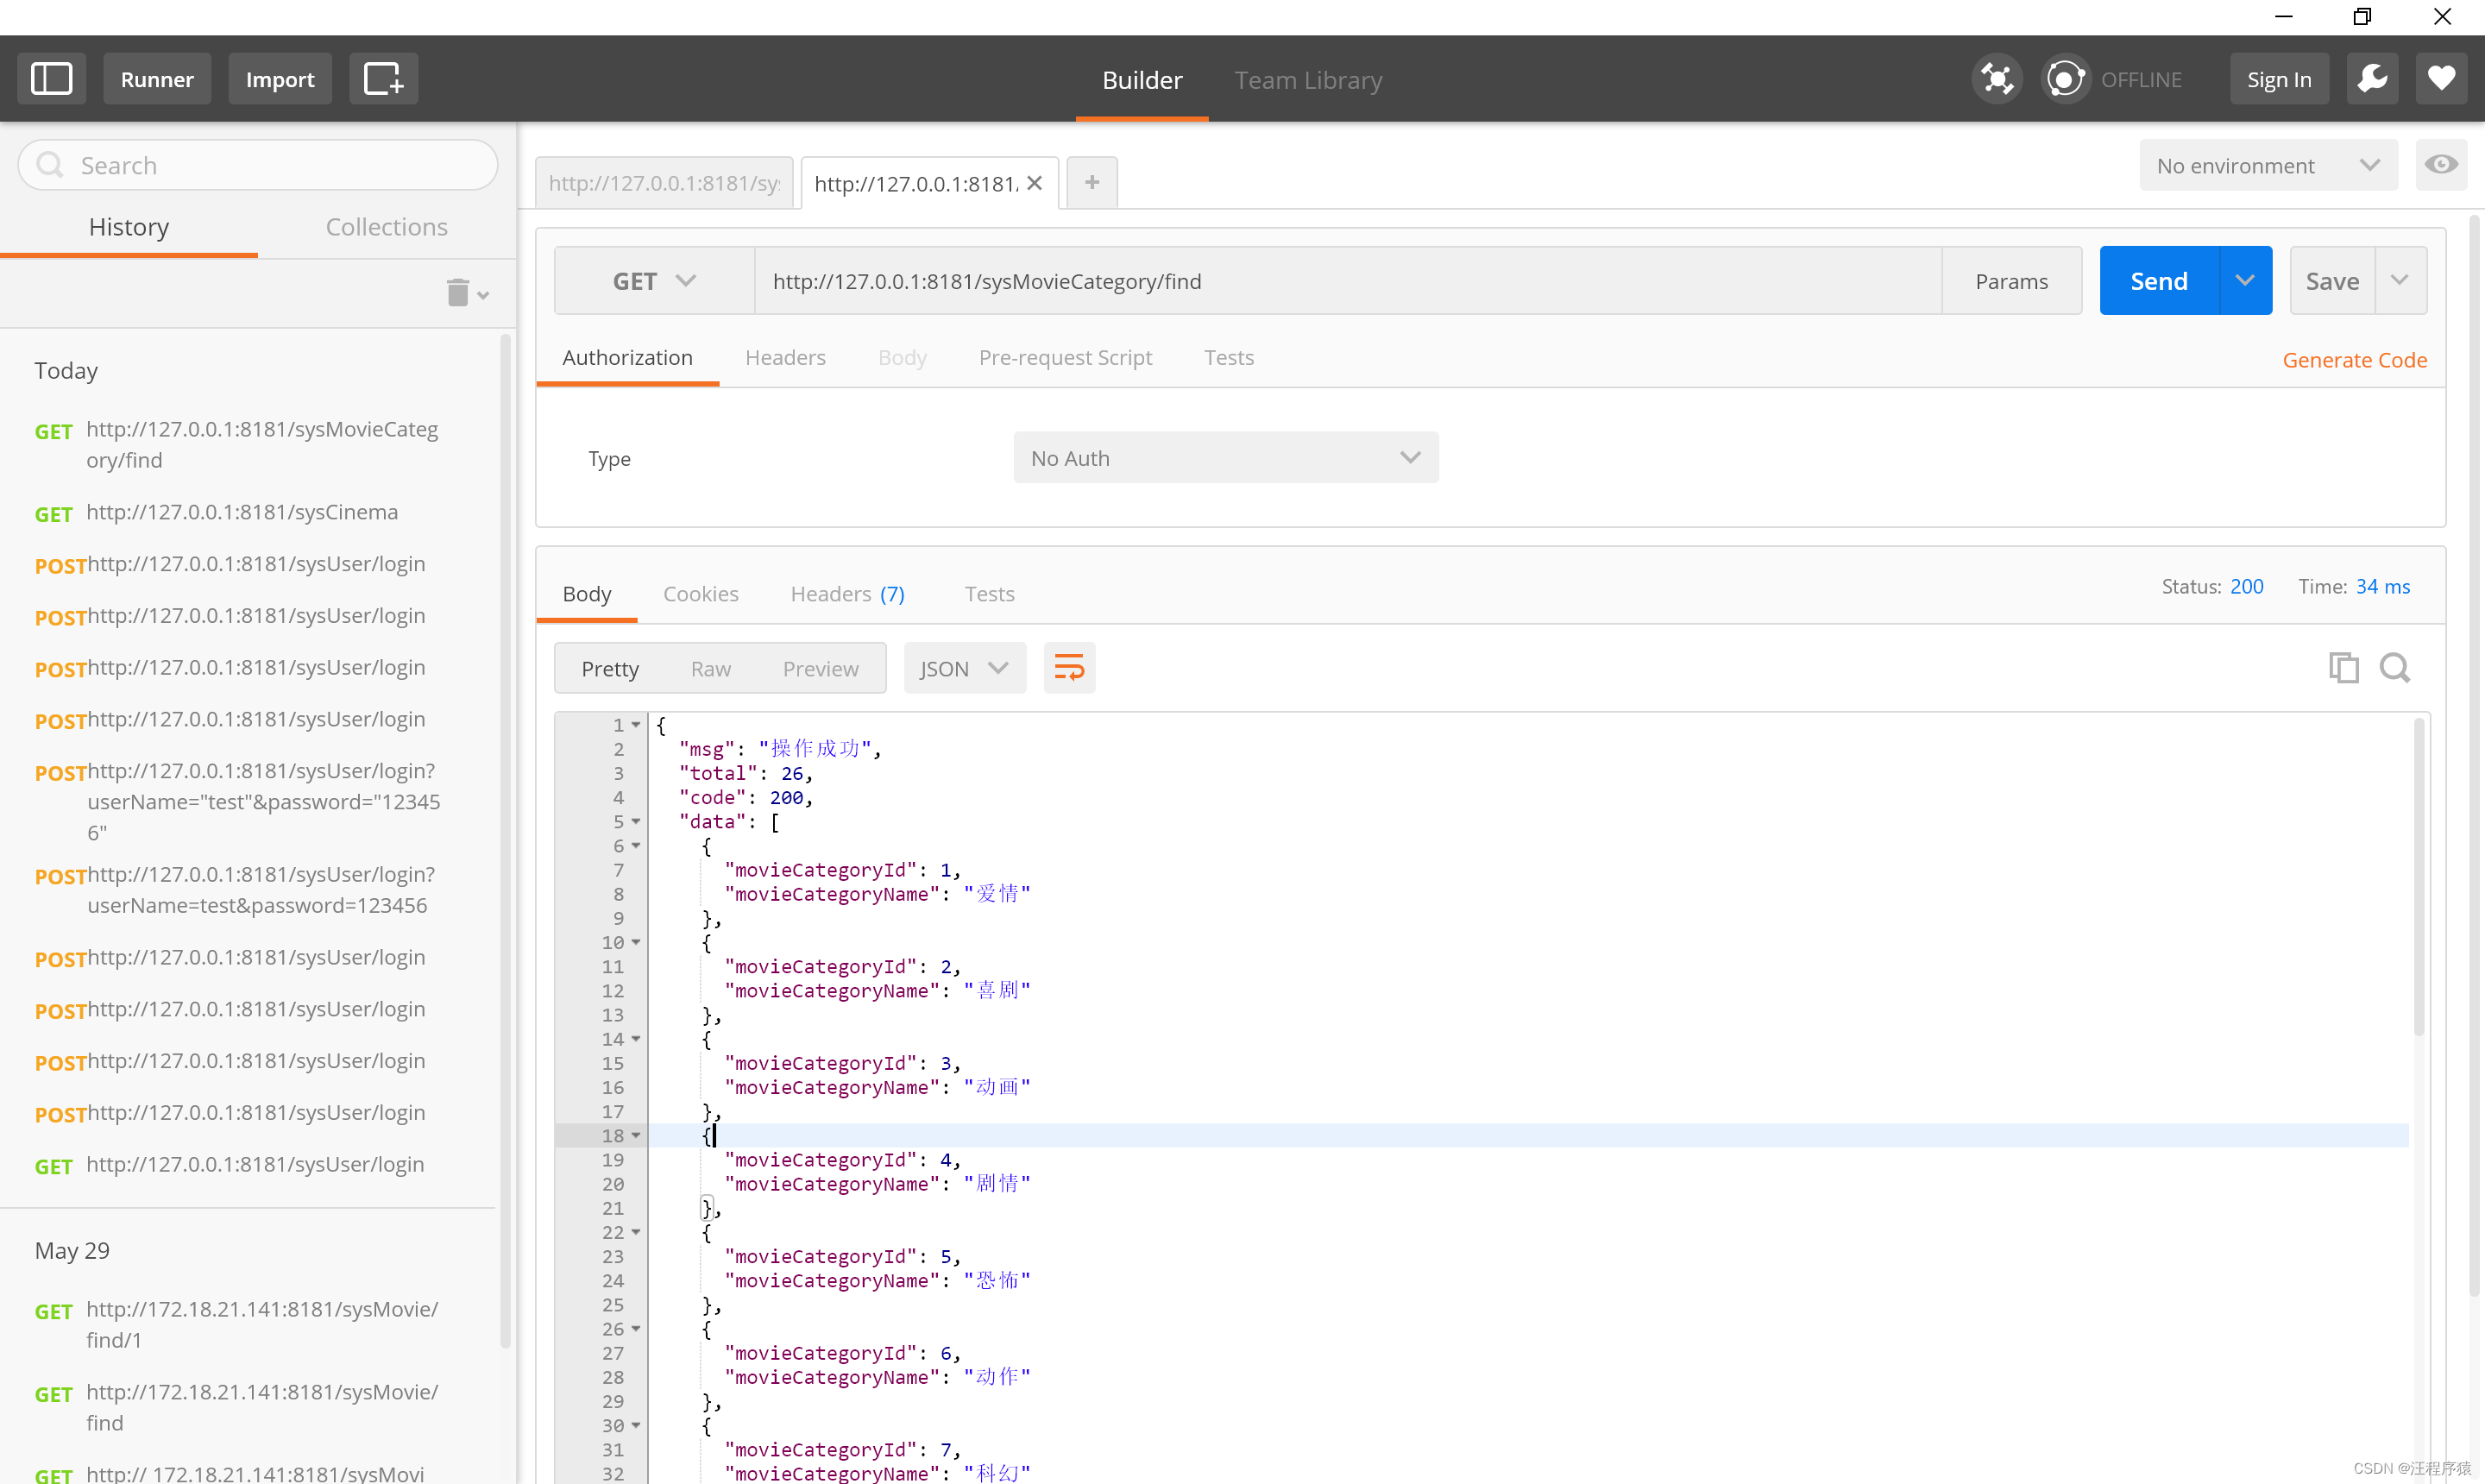
Task: Copy response with the copy icon
Action: 2343,667
